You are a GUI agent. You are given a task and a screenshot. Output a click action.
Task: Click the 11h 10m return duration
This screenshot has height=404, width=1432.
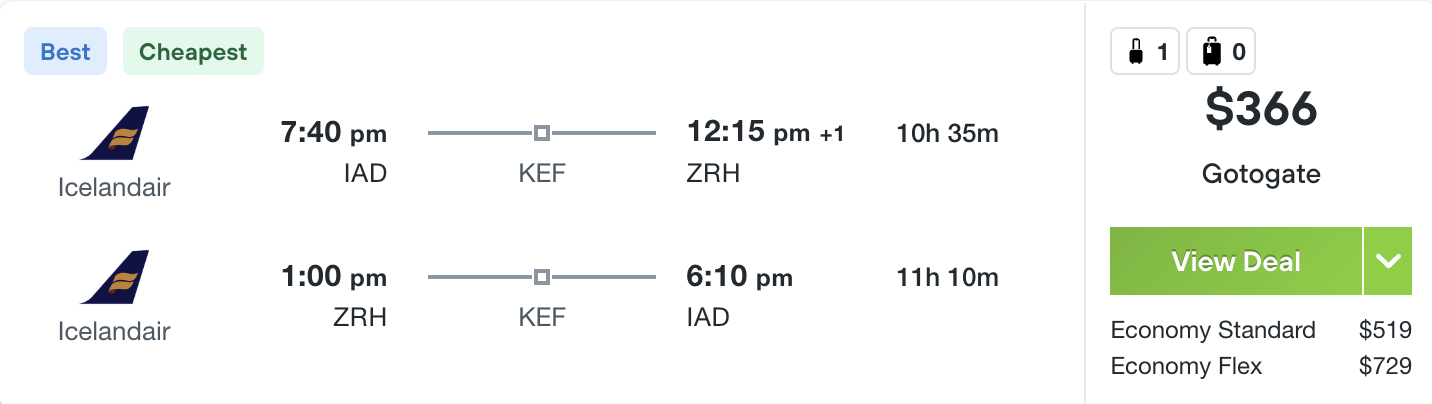pyautogui.click(x=948, y=277)
